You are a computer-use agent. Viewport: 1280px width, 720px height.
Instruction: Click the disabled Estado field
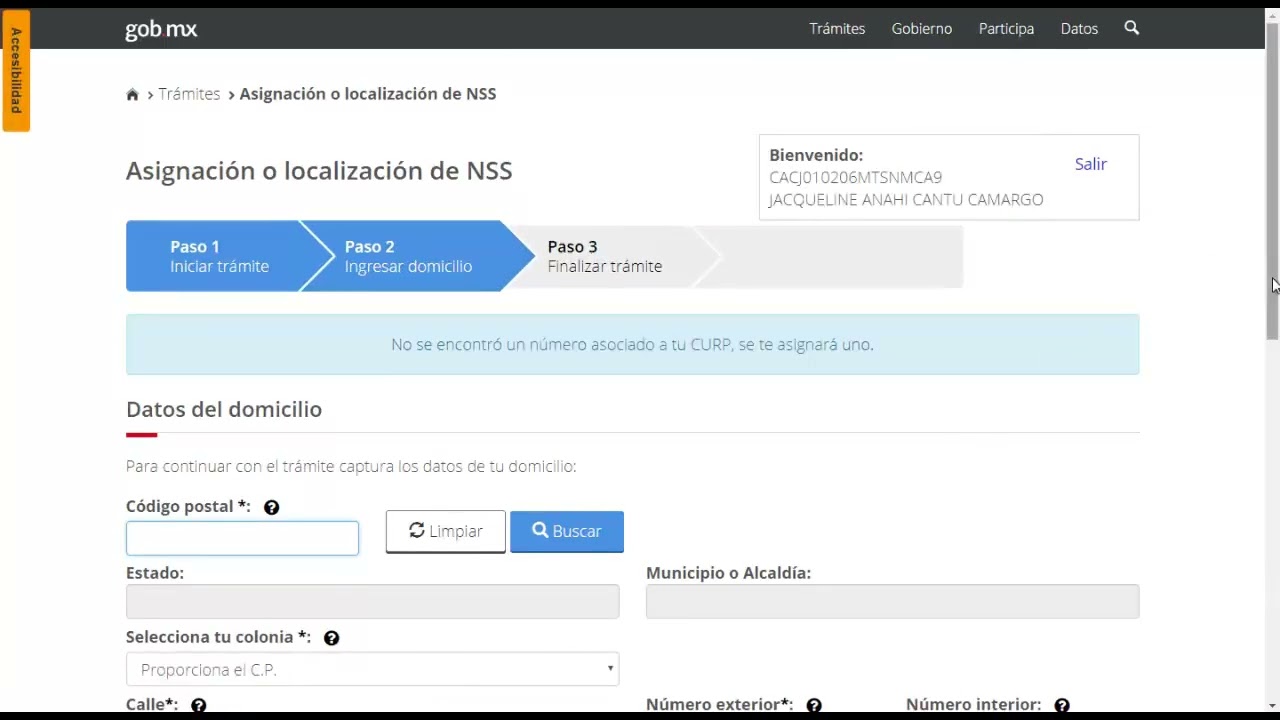tap(372, 601)
